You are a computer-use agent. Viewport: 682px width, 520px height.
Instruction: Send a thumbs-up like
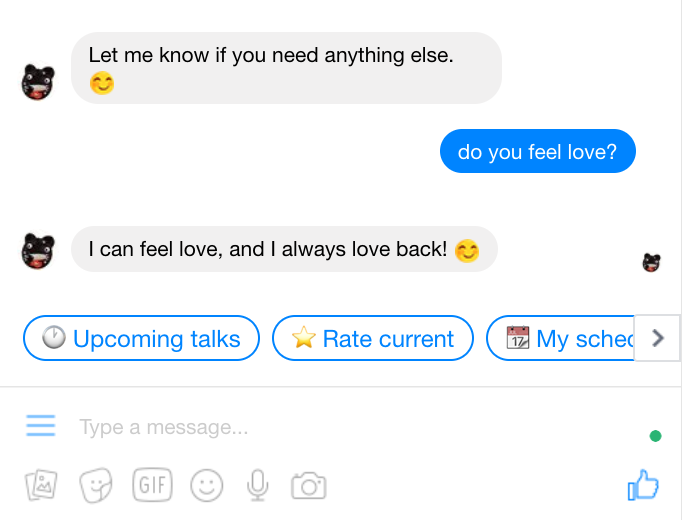[x=643, y=485]
